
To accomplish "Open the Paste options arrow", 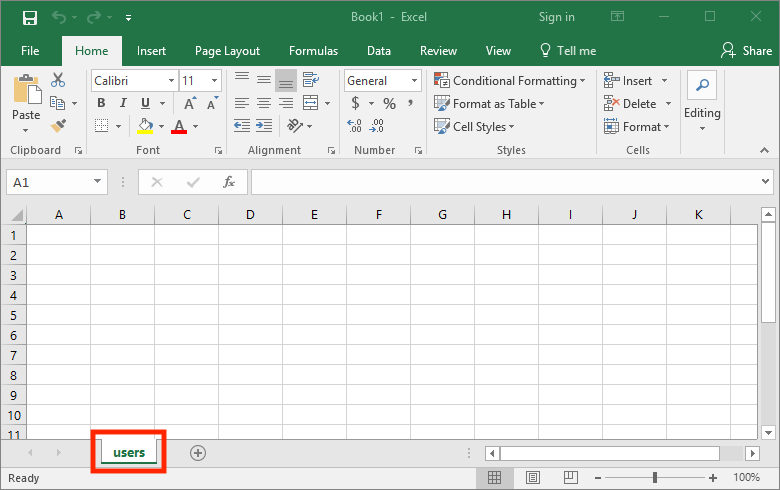I will 25,131.
